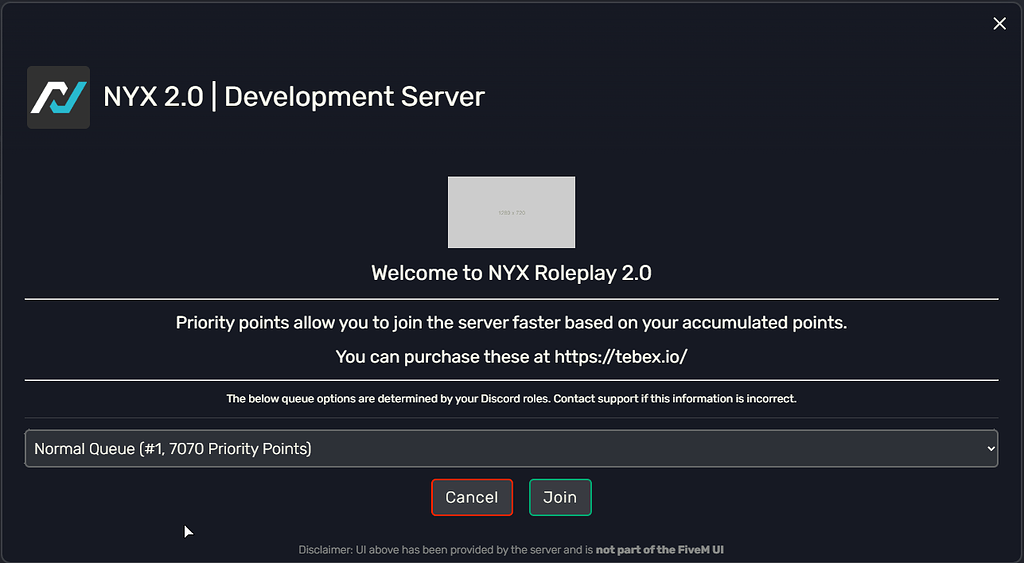Click the divider line under the welcome heading
Viewport: 1024px width, 563px height.
point(511,299)
